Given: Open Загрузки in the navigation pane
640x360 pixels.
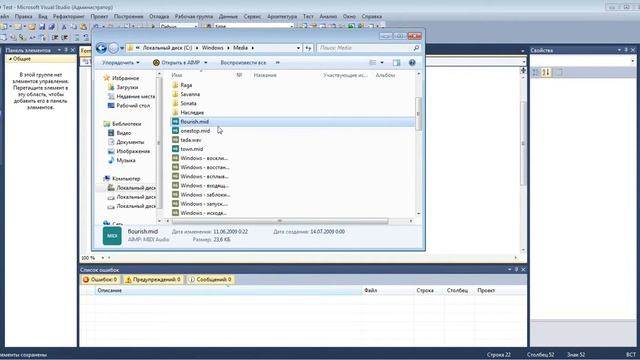Looking at the screenshot, I should tap(127, 87).
